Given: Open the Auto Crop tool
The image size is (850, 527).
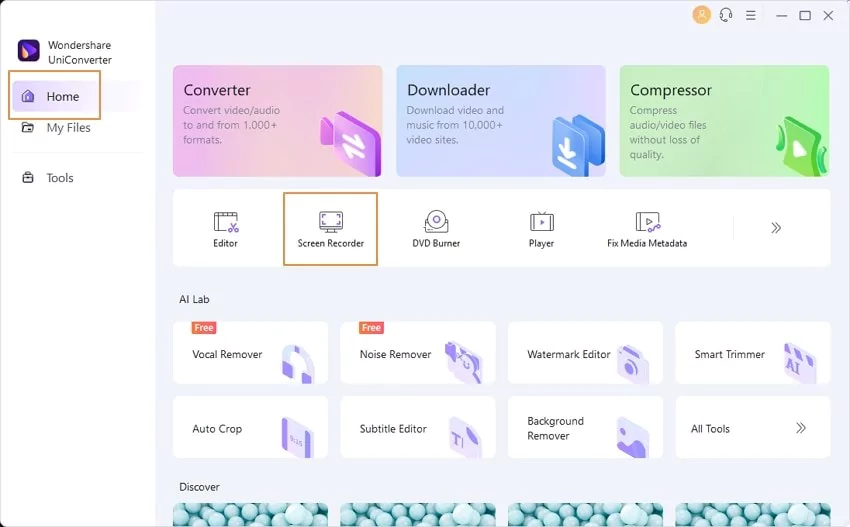Looking at the screenshot, I should pyautogui.click(x=250, y=427).
